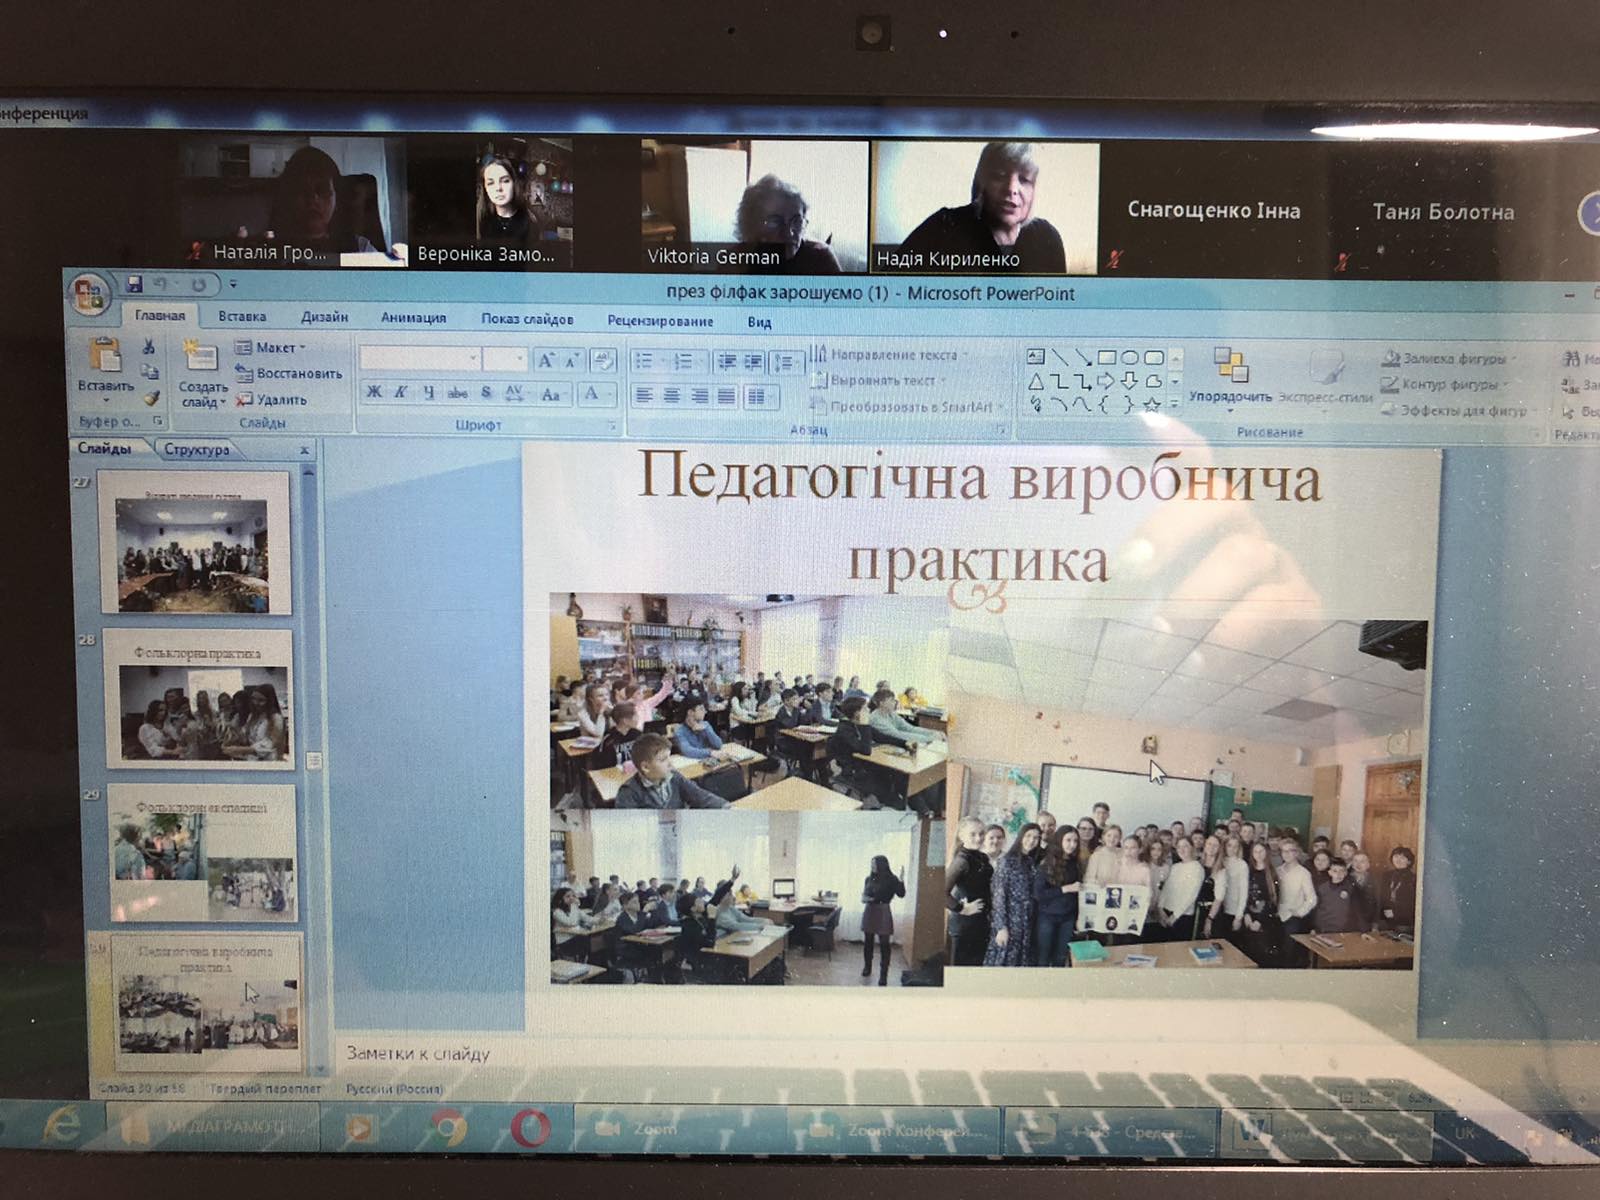This screenshot has height=1200, width=1600.
Task: Select the Format Painter brush icon
Action: click(151, 398)
